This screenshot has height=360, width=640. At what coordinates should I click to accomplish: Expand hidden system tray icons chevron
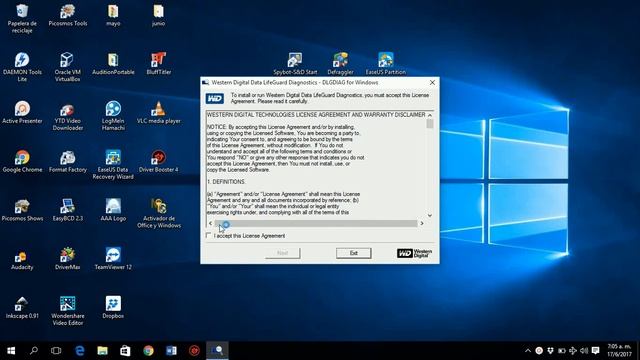(528, 351)
